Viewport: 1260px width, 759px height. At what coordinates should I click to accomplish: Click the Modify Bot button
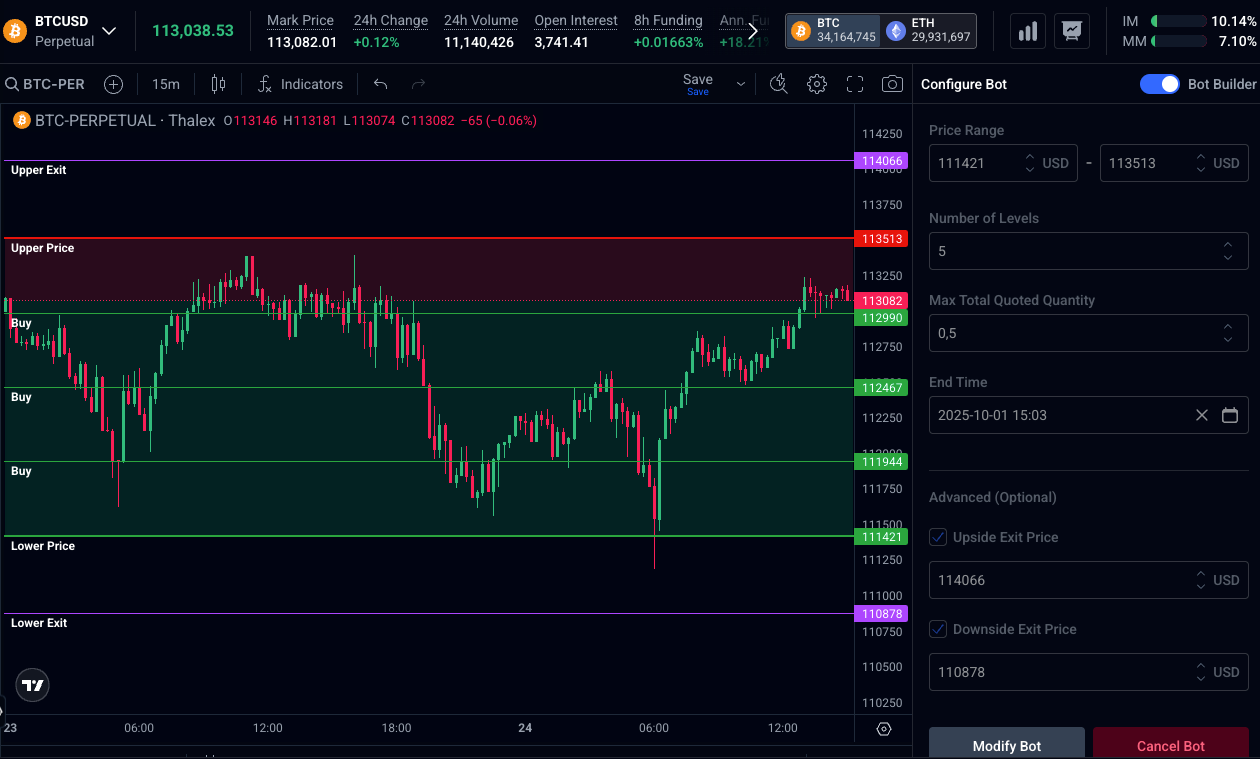point(1007,745)
